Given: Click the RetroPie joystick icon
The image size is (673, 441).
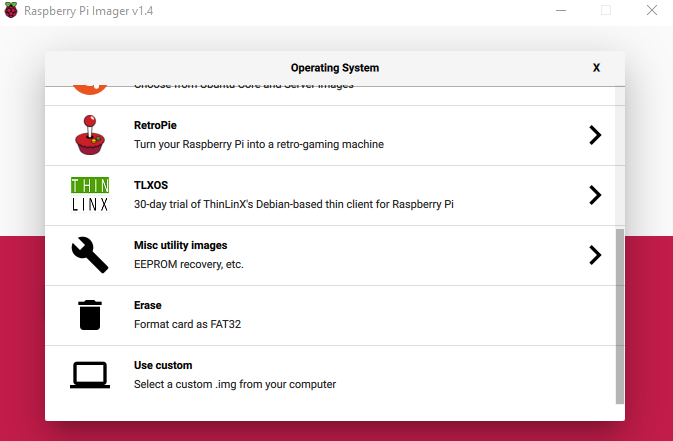Looking at the screenshot, I should (90, 135).
